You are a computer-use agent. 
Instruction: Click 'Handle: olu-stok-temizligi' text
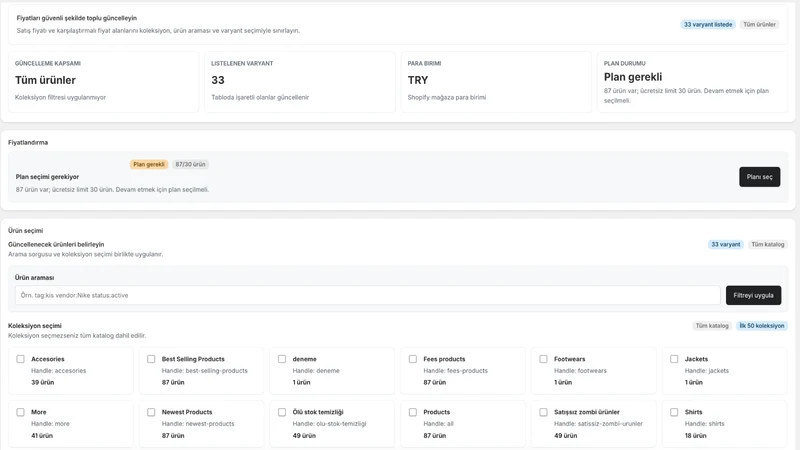tap(329, 423)
